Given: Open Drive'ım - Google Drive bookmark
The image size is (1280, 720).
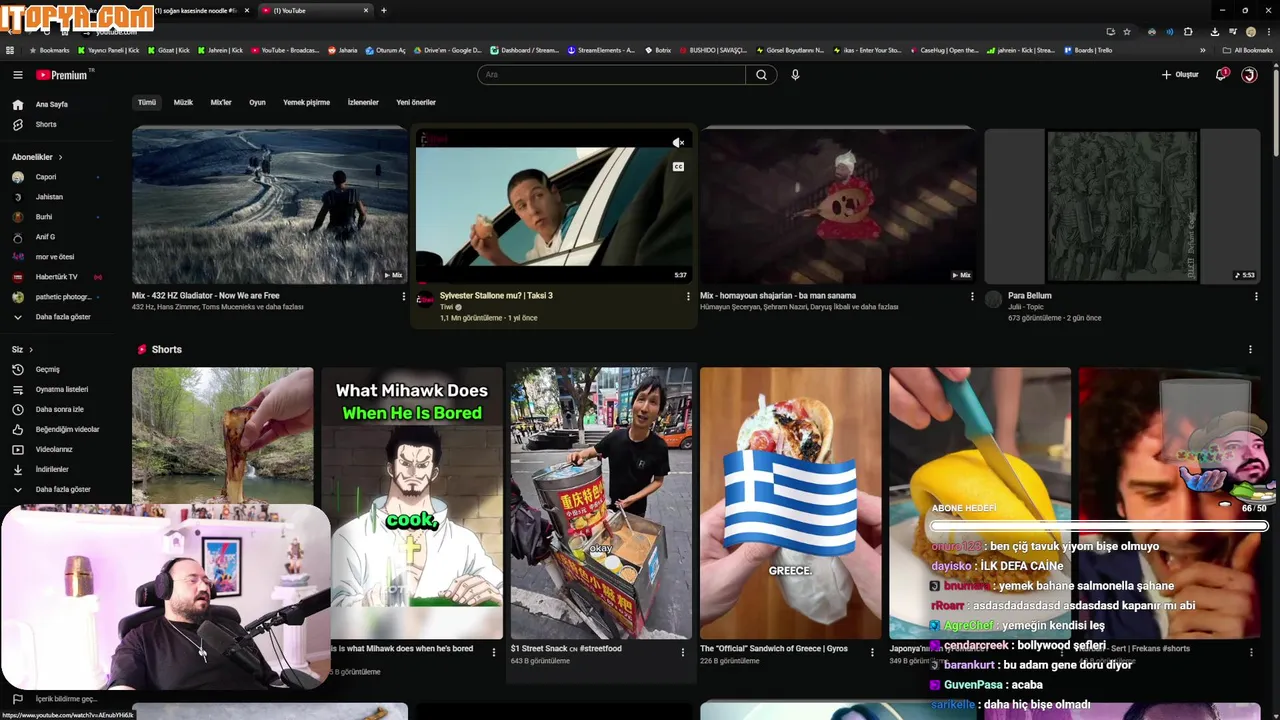Looking at the screenshot, I should click(448, 50).
